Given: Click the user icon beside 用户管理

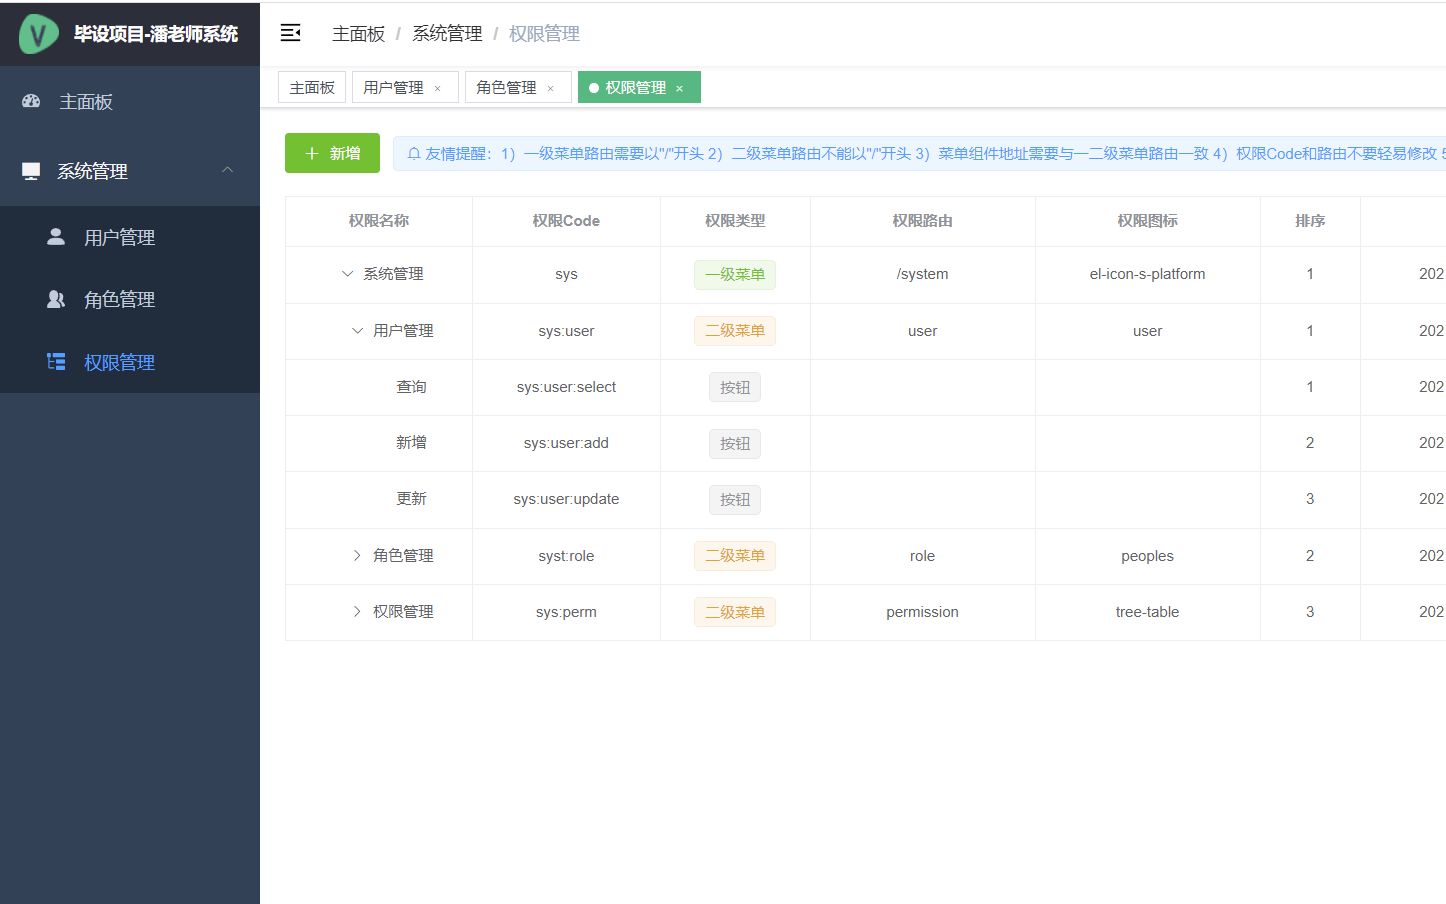Looking at the screenshot, I should pos(56,237).
